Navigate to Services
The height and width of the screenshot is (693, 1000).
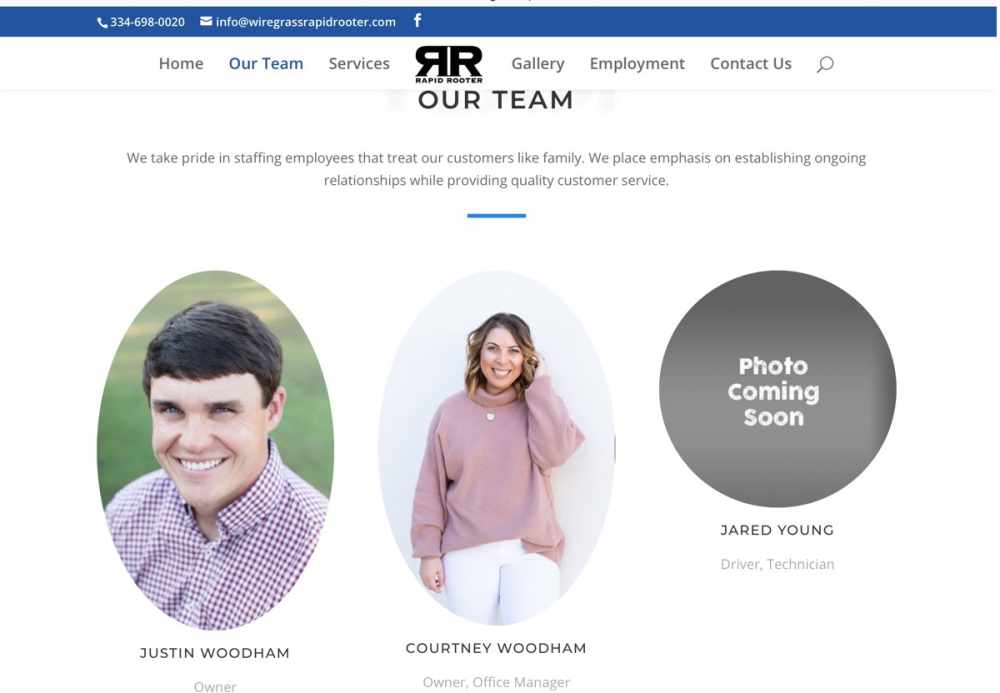tap(359, 63)
